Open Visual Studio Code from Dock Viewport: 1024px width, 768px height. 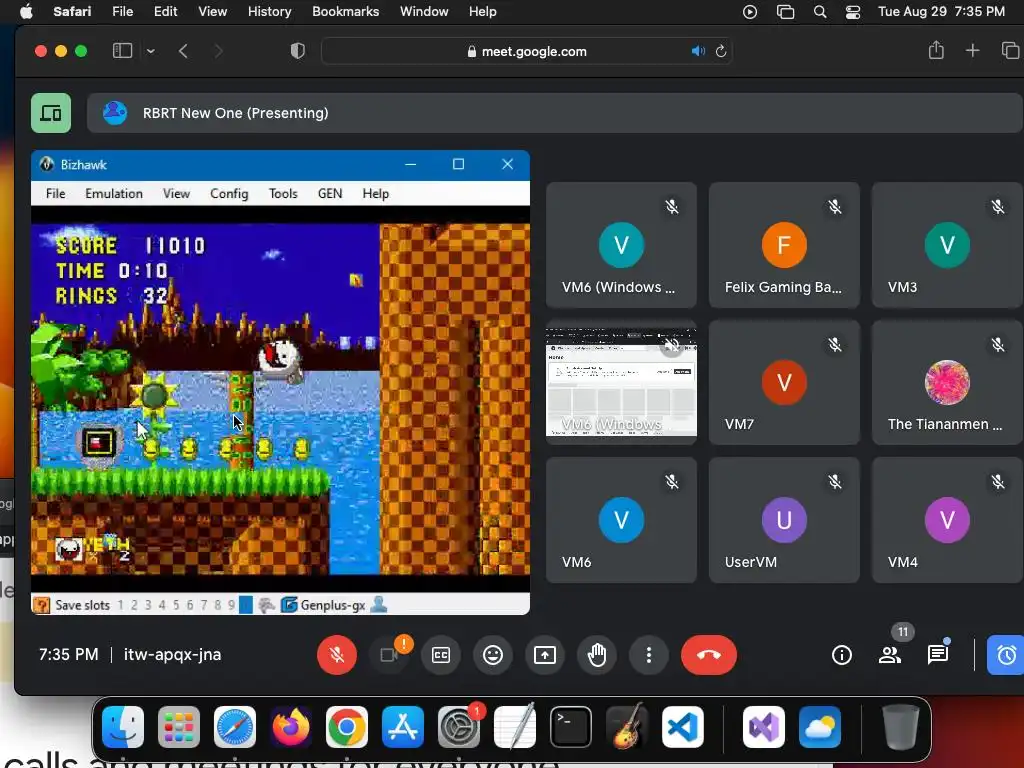coord(683,727)
